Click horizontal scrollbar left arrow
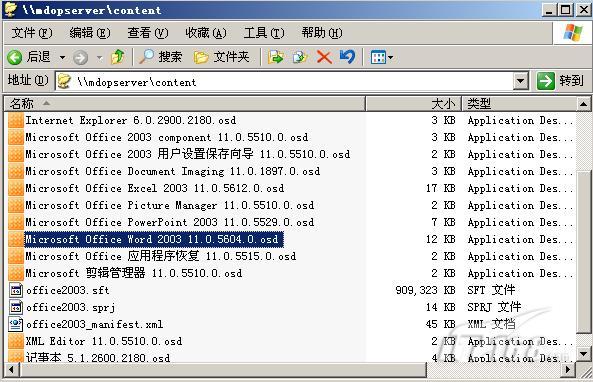 (11, 369)
